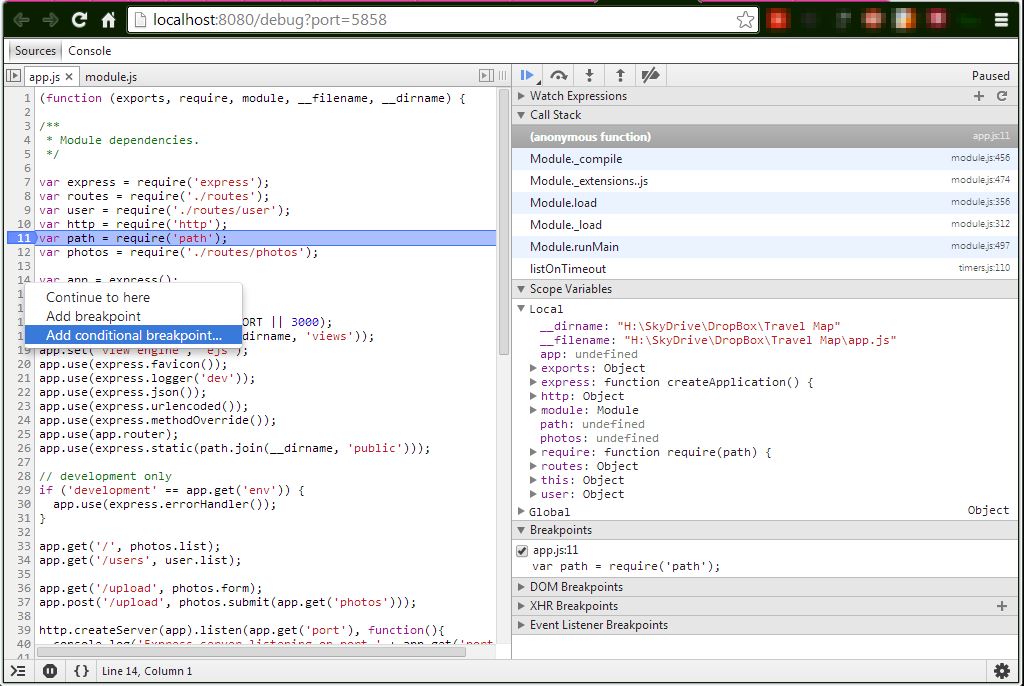This screenshot has height=686, width=1024.
Task: Add a new watch expression
Action: tap(979, 96)
